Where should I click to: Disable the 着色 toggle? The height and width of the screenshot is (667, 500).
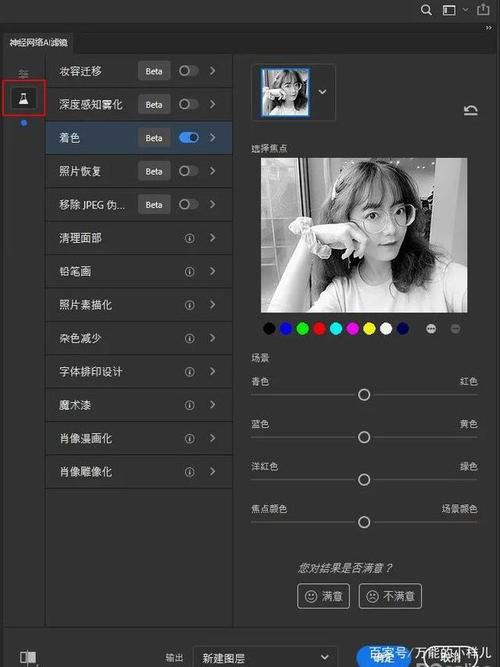click(189, 137)
